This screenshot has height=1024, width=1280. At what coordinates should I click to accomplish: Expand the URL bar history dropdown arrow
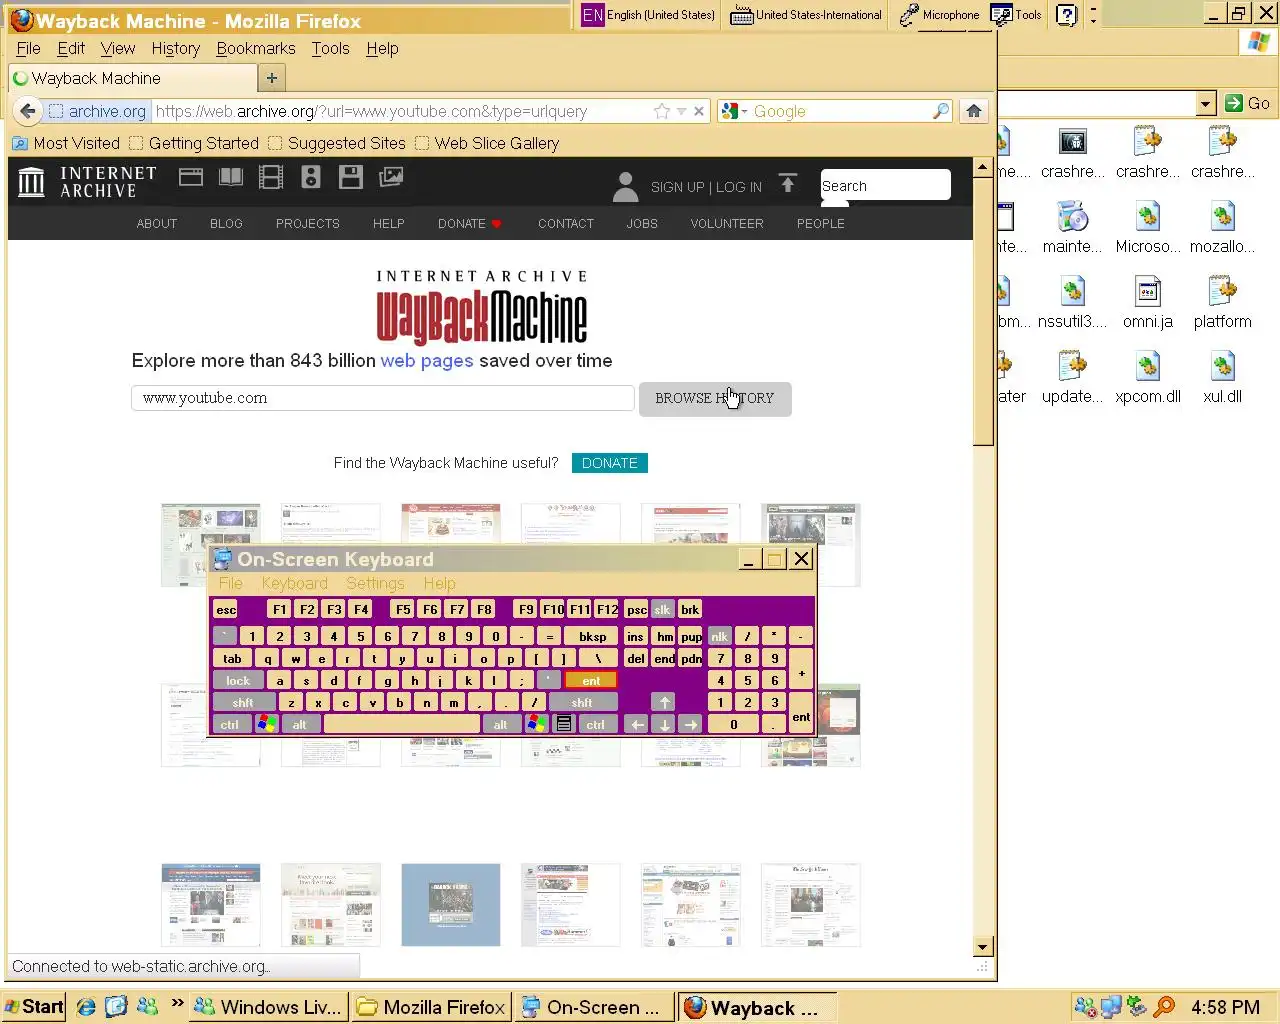[x=681, y=111]
